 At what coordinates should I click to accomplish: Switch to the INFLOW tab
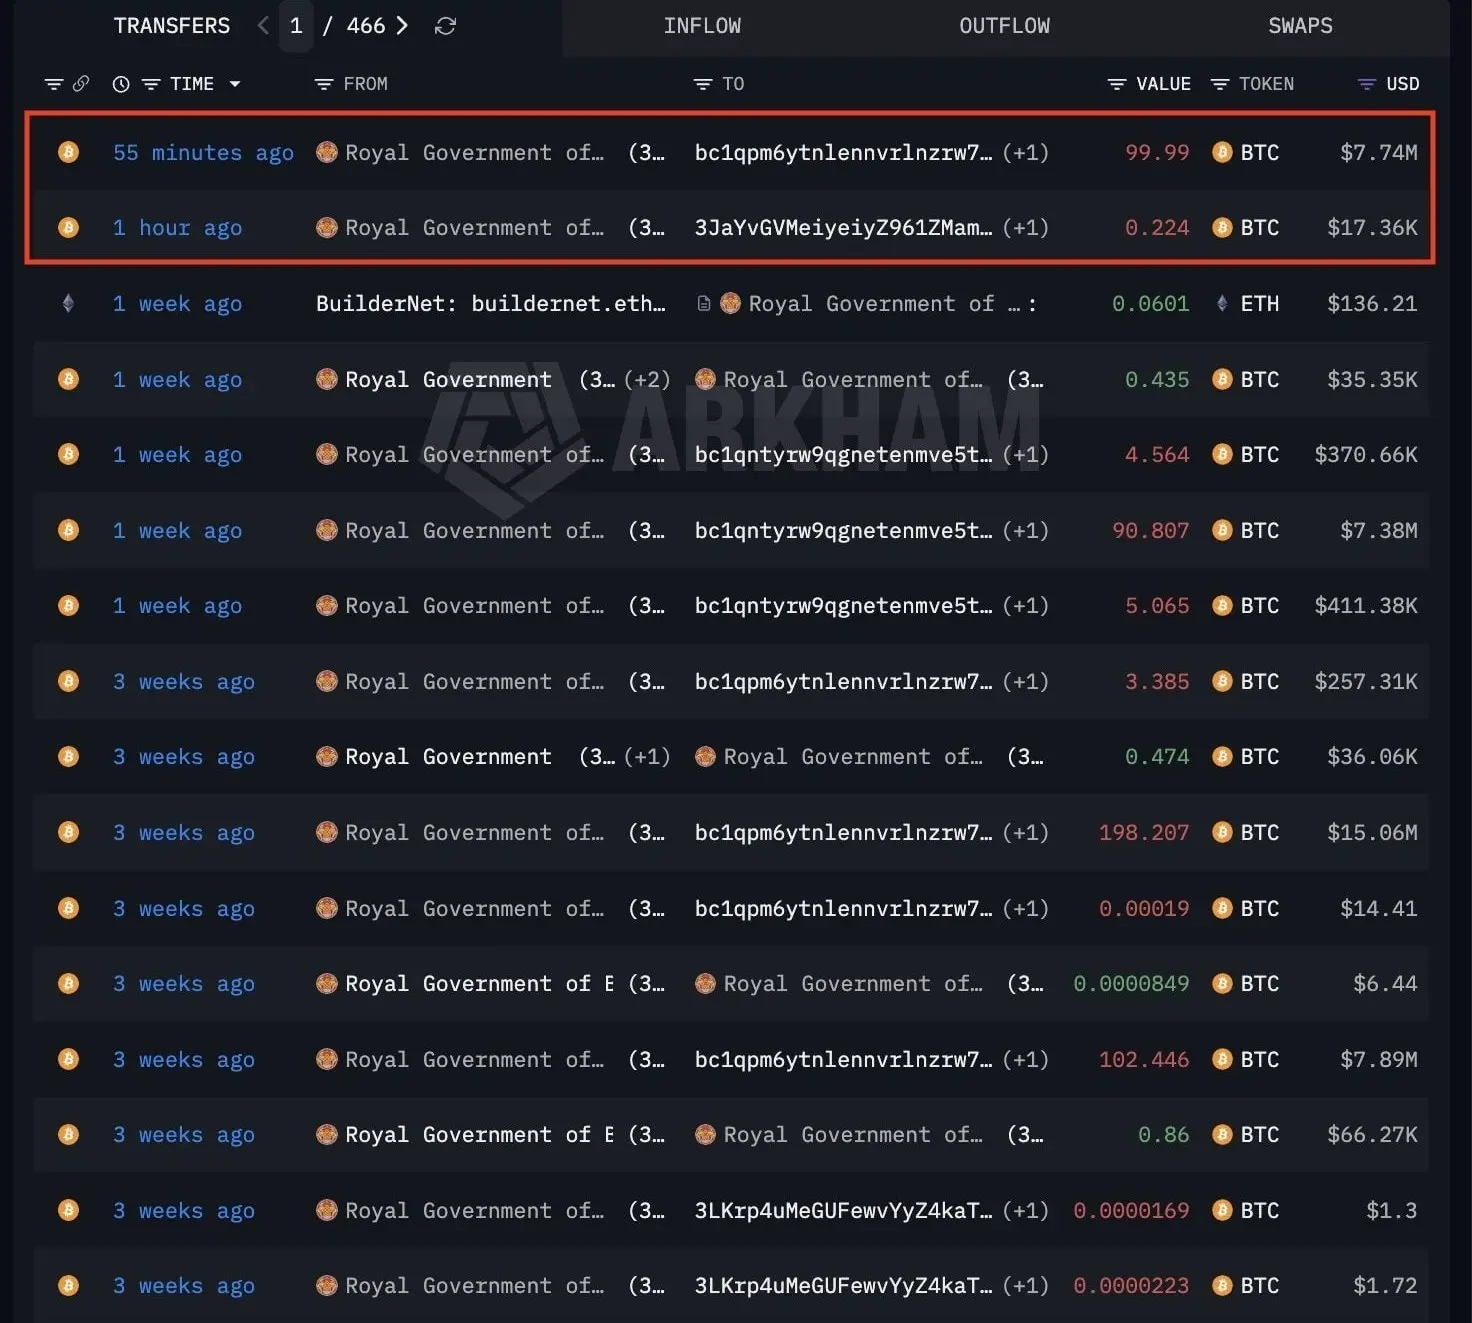click(x=702, y=26)
